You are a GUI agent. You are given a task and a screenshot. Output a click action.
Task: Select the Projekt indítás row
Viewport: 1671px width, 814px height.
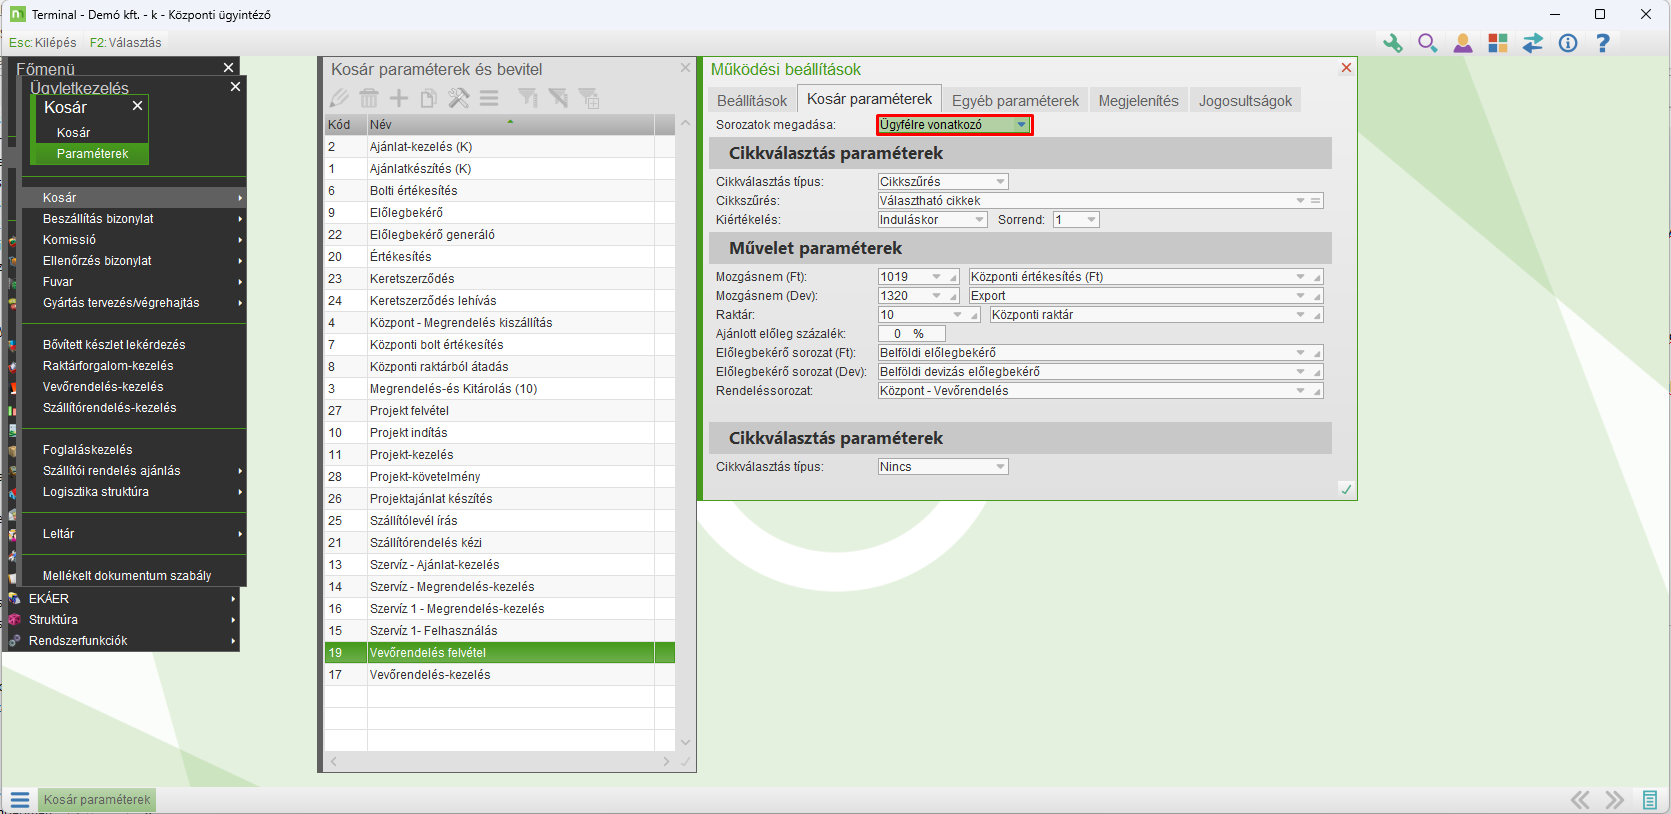pos(500,433)
